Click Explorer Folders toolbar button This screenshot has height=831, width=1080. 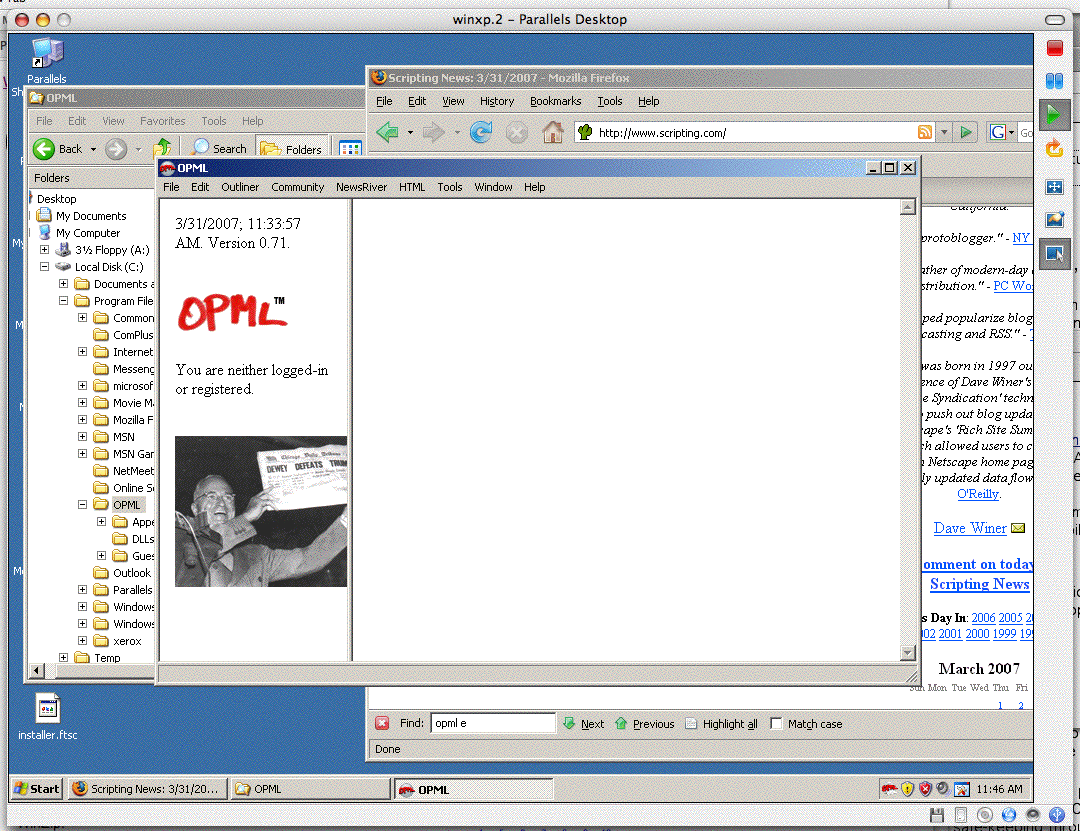coord(291,149)
